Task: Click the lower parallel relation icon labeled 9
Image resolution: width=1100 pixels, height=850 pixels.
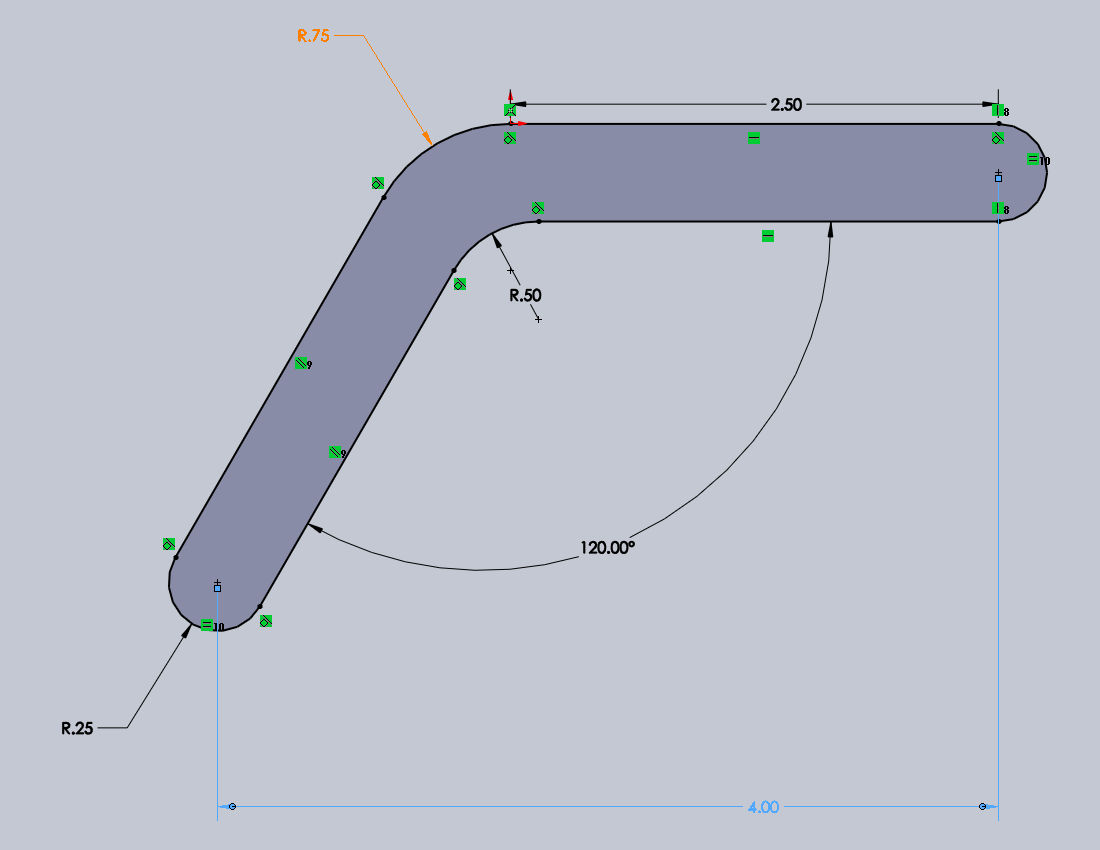Action: [336, 452]
